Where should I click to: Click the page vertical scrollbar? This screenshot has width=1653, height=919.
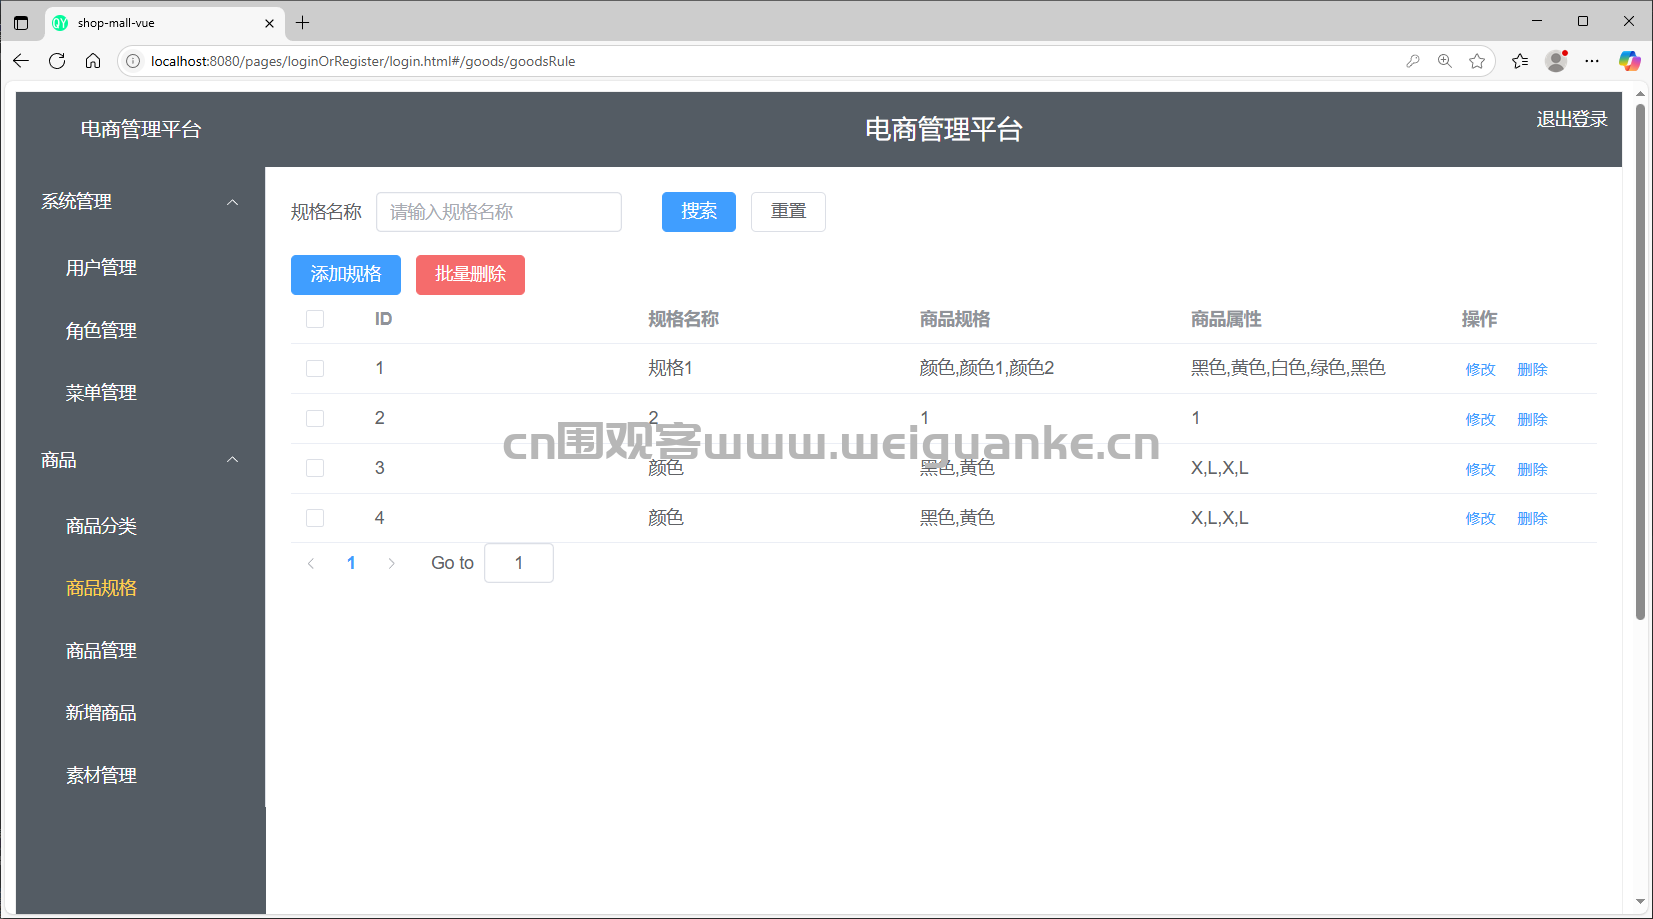pos(1640,360)
